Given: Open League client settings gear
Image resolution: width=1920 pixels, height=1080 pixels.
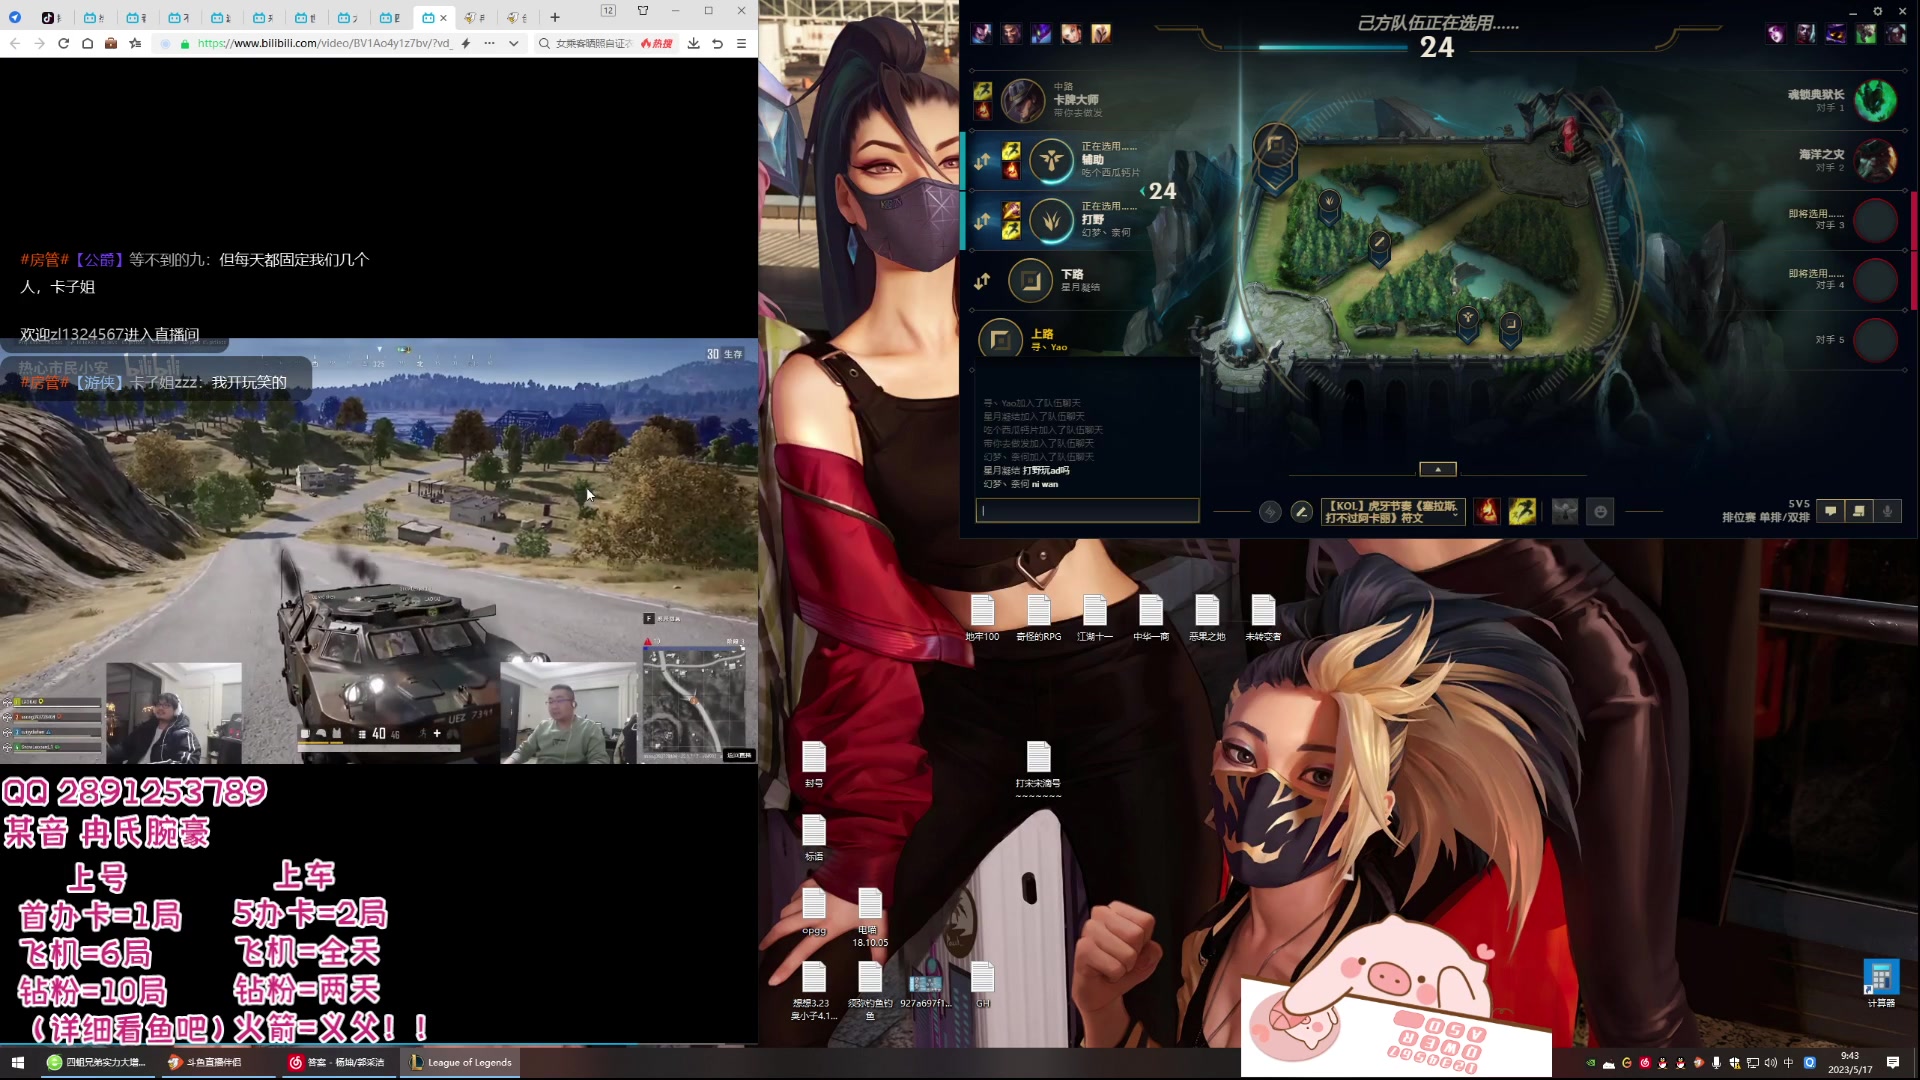Looking at the screenshot, I should tap(1877, 11).
